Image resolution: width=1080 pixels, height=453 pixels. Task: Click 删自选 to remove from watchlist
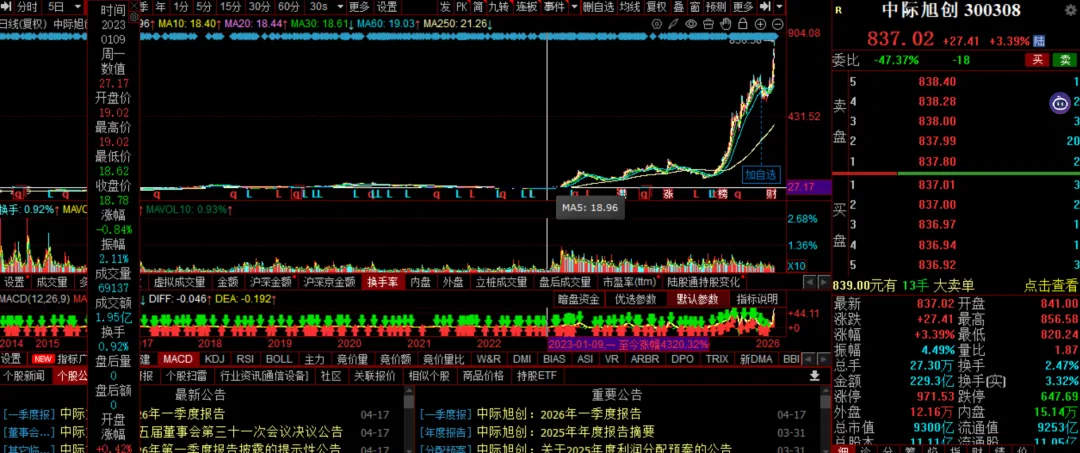(597, 7)
